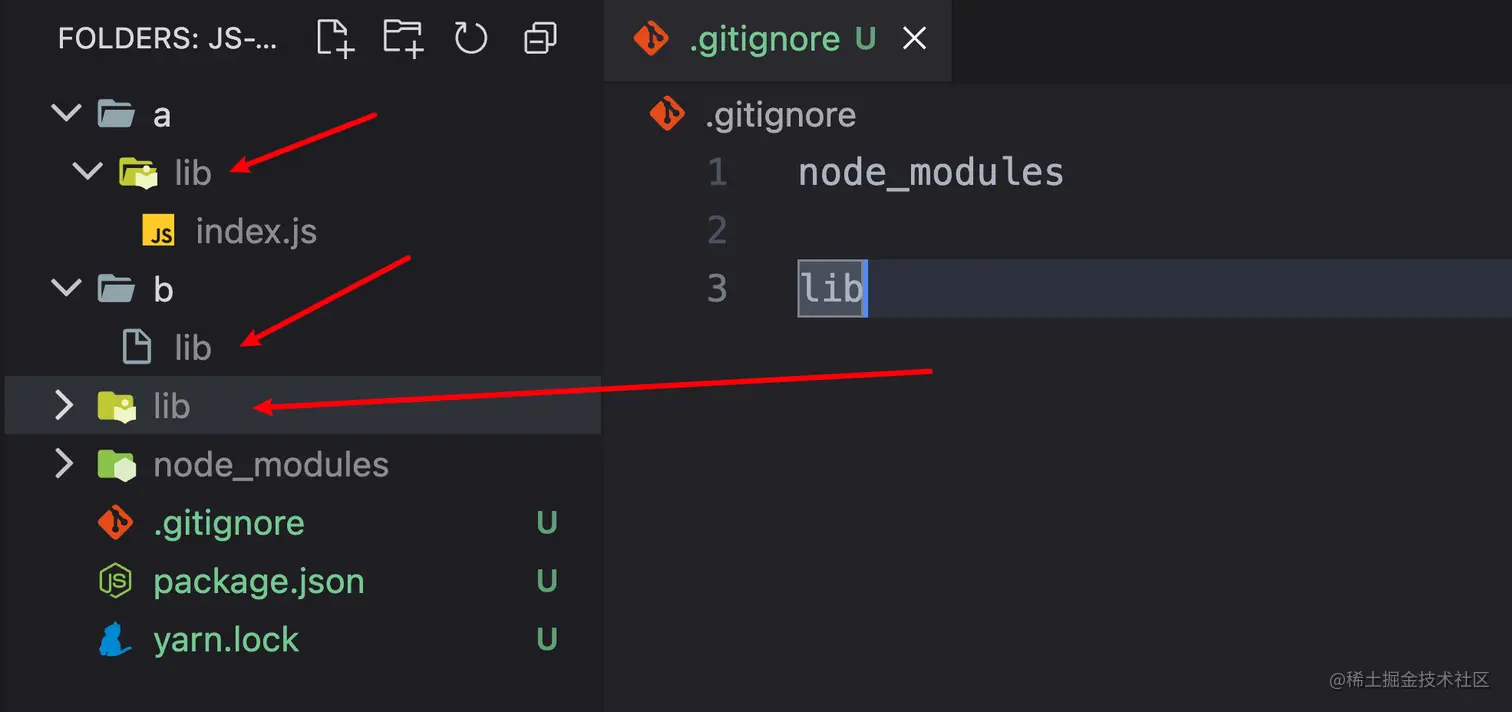Click the node_modules folder icon

tap(116, 464)
